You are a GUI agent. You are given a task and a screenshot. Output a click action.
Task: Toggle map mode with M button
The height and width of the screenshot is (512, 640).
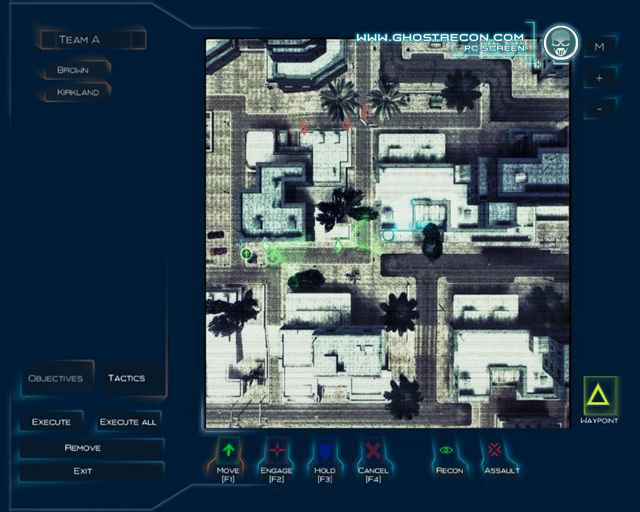[599, 47]
